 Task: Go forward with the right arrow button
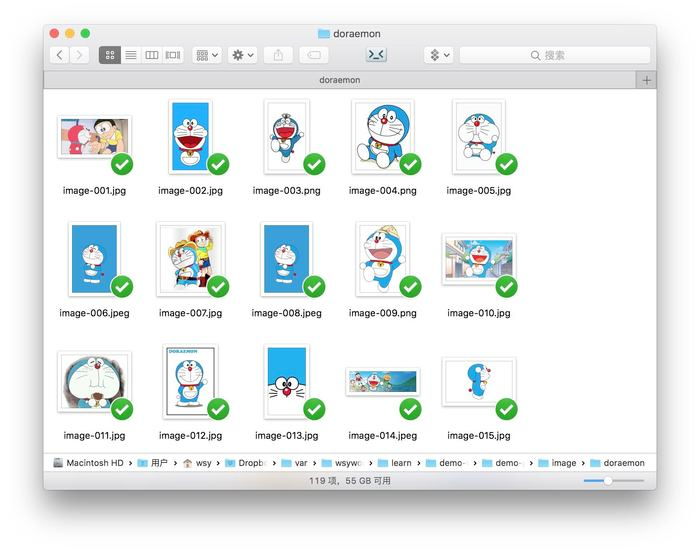click(x=79, y=55)
